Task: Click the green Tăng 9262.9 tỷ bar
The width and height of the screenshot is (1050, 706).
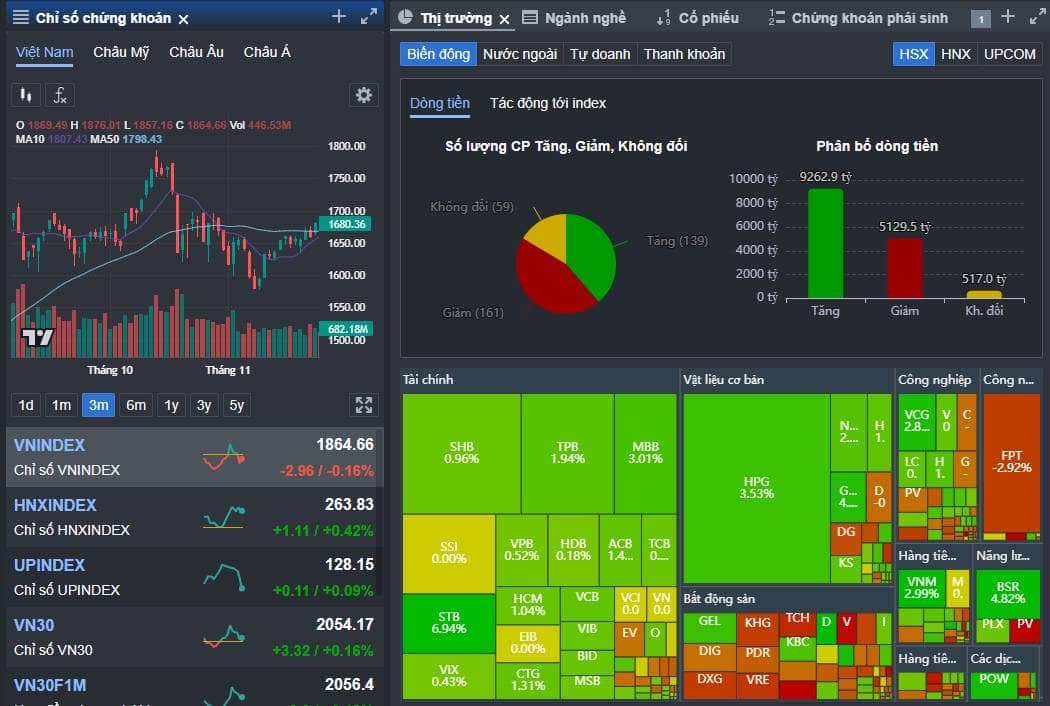Action: pos(825,244)
